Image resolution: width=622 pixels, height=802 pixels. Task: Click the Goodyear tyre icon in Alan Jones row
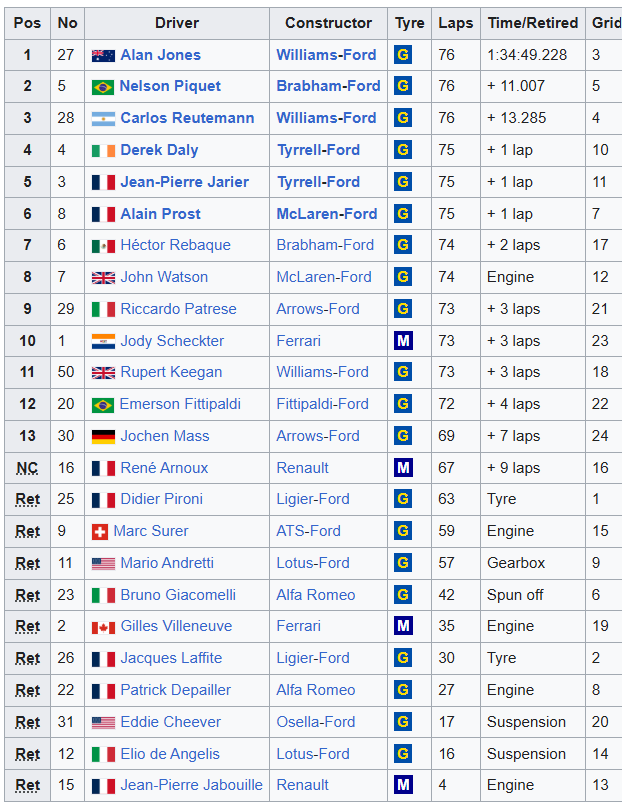(x=403, y=55)
